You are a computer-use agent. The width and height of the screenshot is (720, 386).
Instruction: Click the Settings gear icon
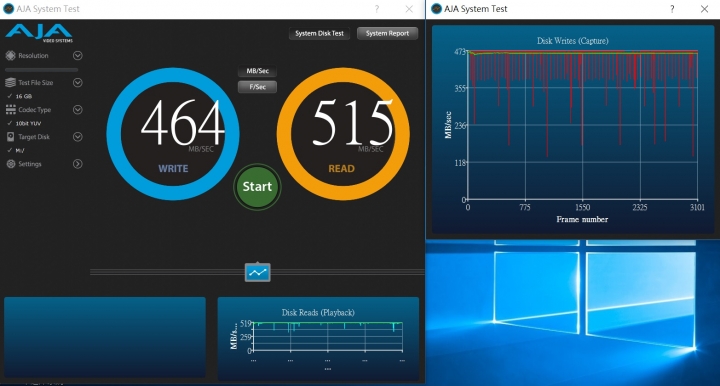click(11, 164)
